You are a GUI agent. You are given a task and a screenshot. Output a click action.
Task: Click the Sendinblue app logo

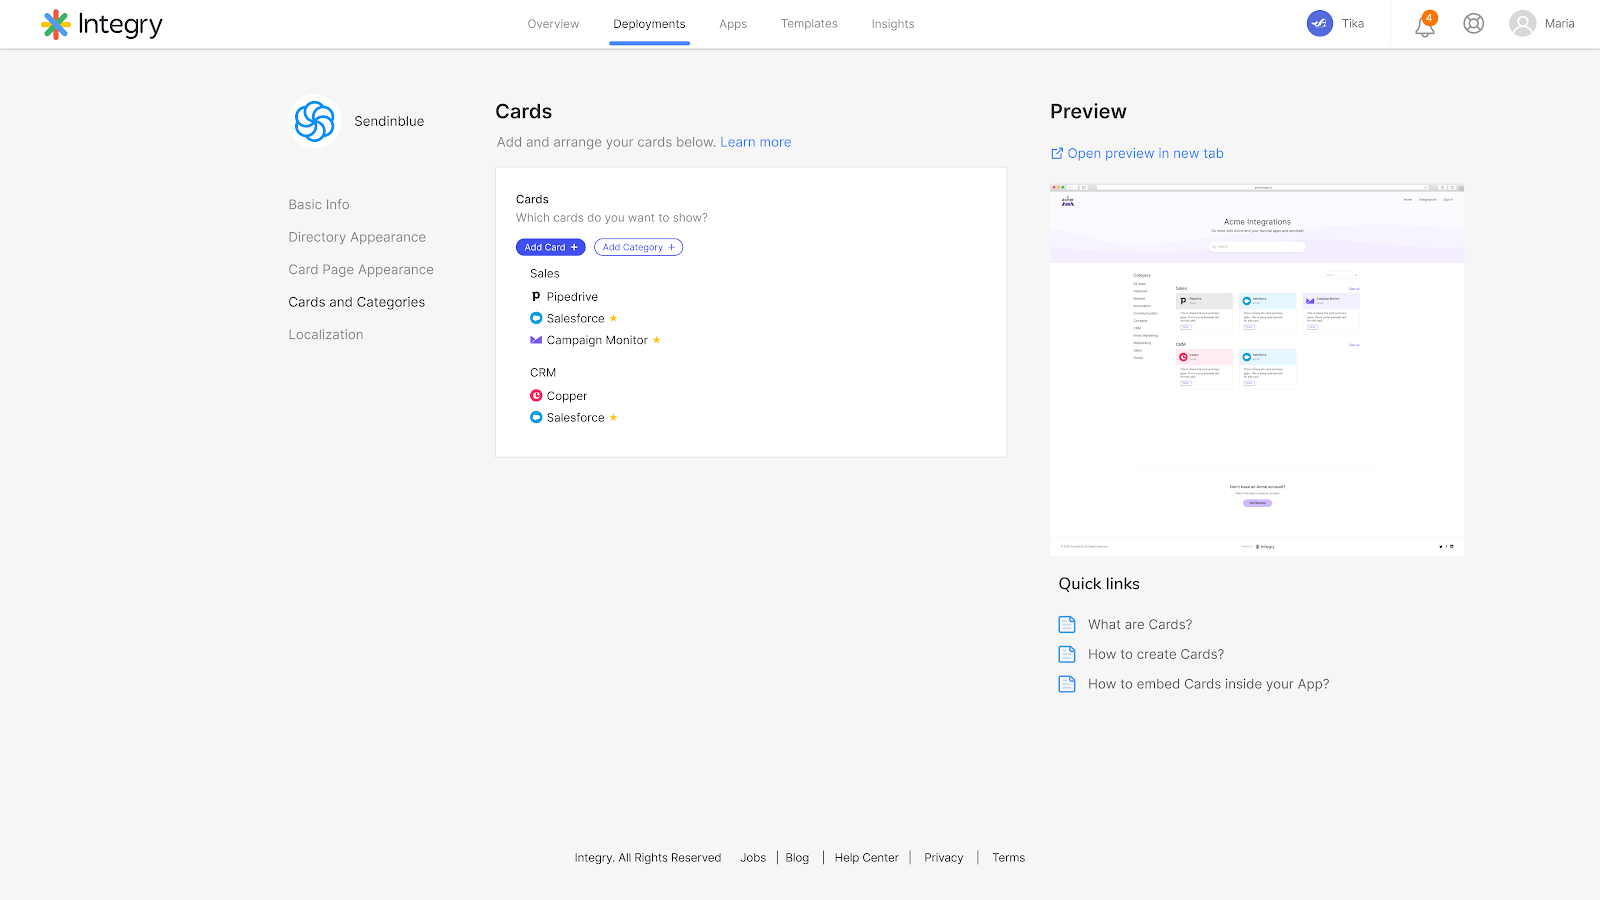(x=315, y=121)
